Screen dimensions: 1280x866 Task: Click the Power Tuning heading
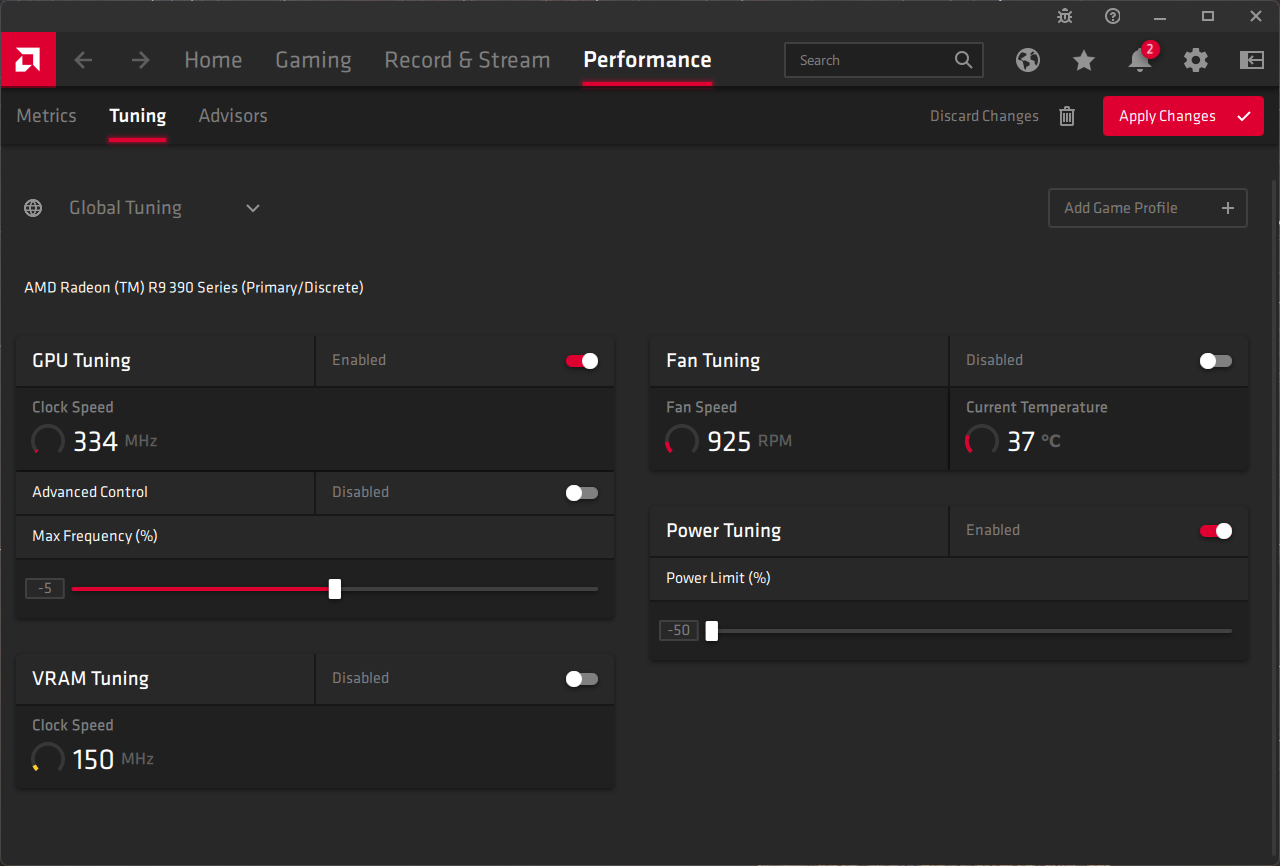click(x=723, y=531)
